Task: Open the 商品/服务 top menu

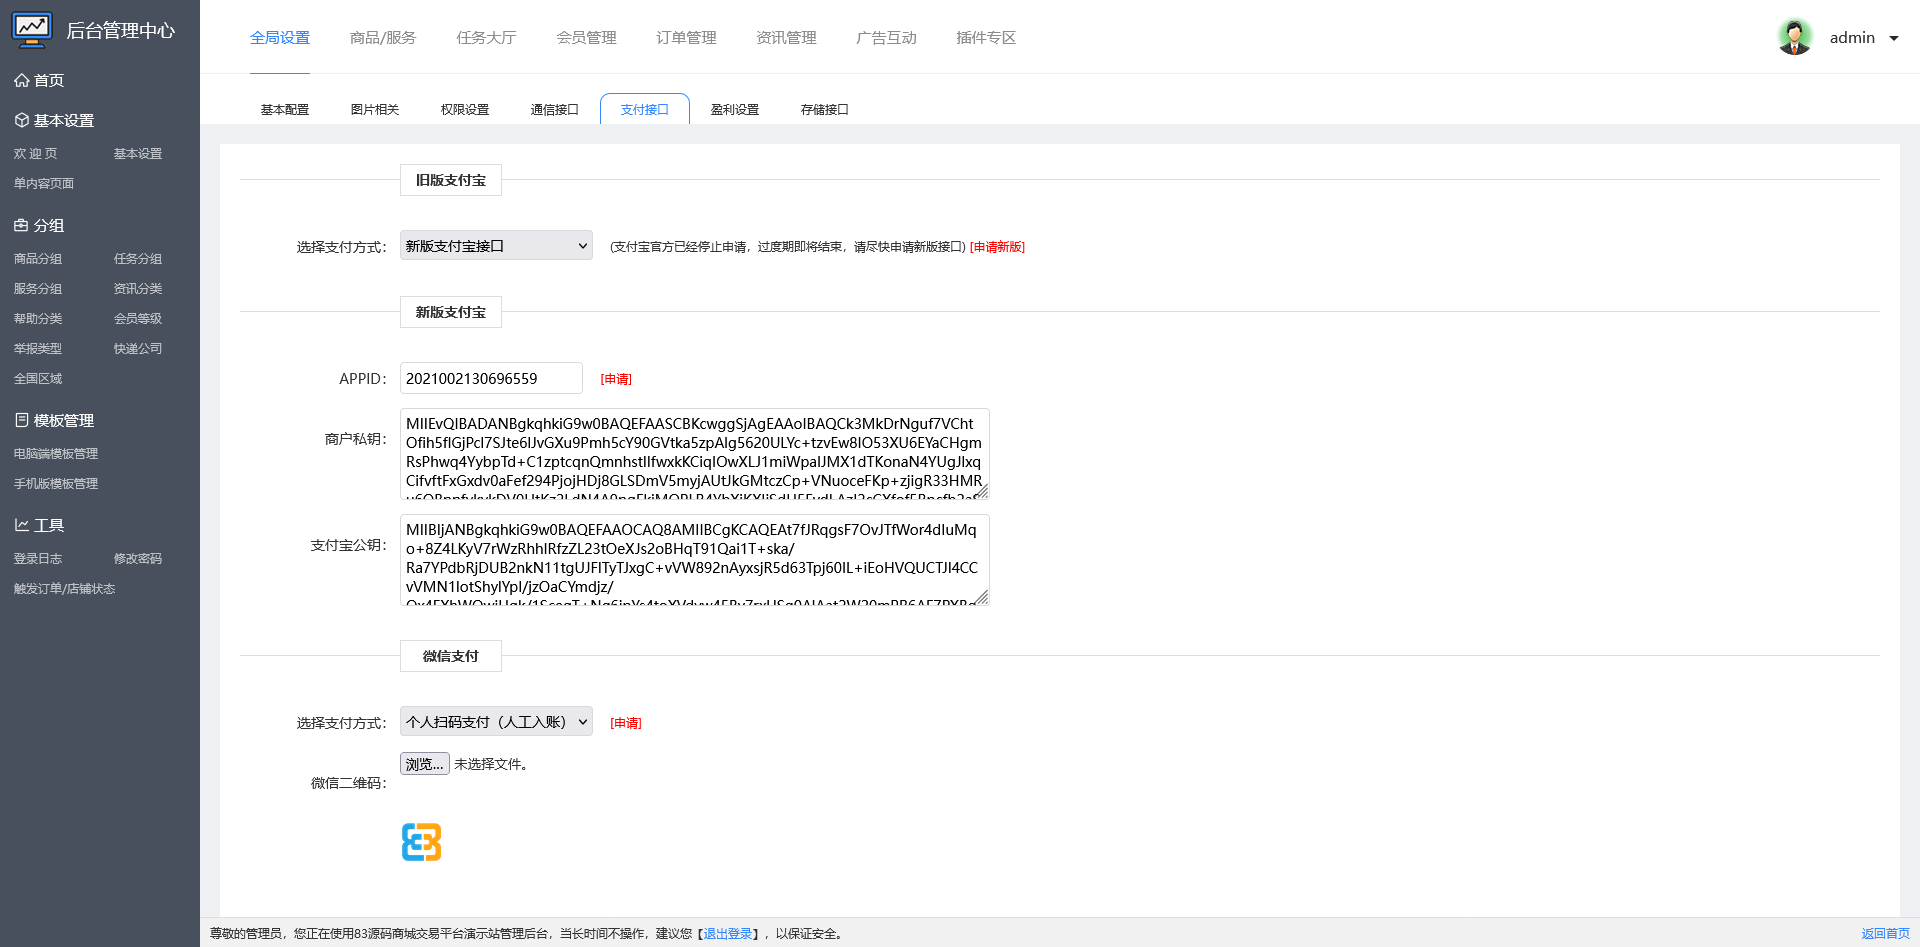Action: [x=383, y=37]
